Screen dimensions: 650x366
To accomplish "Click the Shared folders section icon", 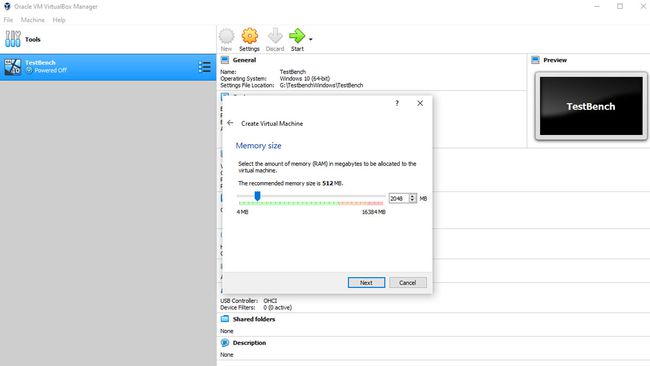I will coord(225,319).
